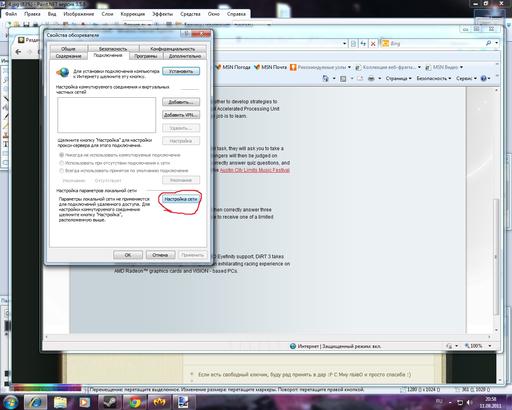Expand the Страница dropdown menu
Image resolution: width=512 pixels, height=410 pixels.
399,78
